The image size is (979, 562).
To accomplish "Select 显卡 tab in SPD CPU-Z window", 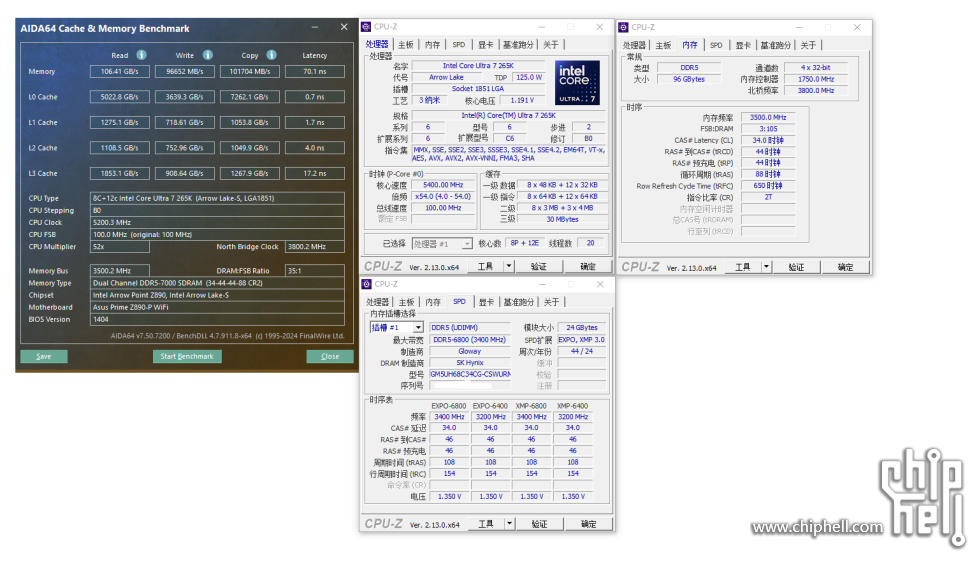I will tap(486, 302).
